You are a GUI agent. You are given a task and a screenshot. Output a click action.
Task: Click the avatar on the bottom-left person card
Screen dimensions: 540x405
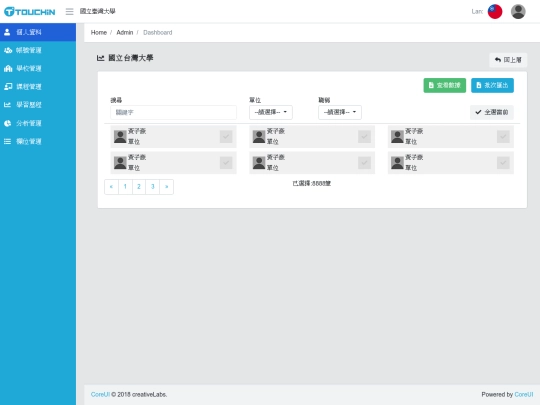pyautogui.click(x=120, y=163)
